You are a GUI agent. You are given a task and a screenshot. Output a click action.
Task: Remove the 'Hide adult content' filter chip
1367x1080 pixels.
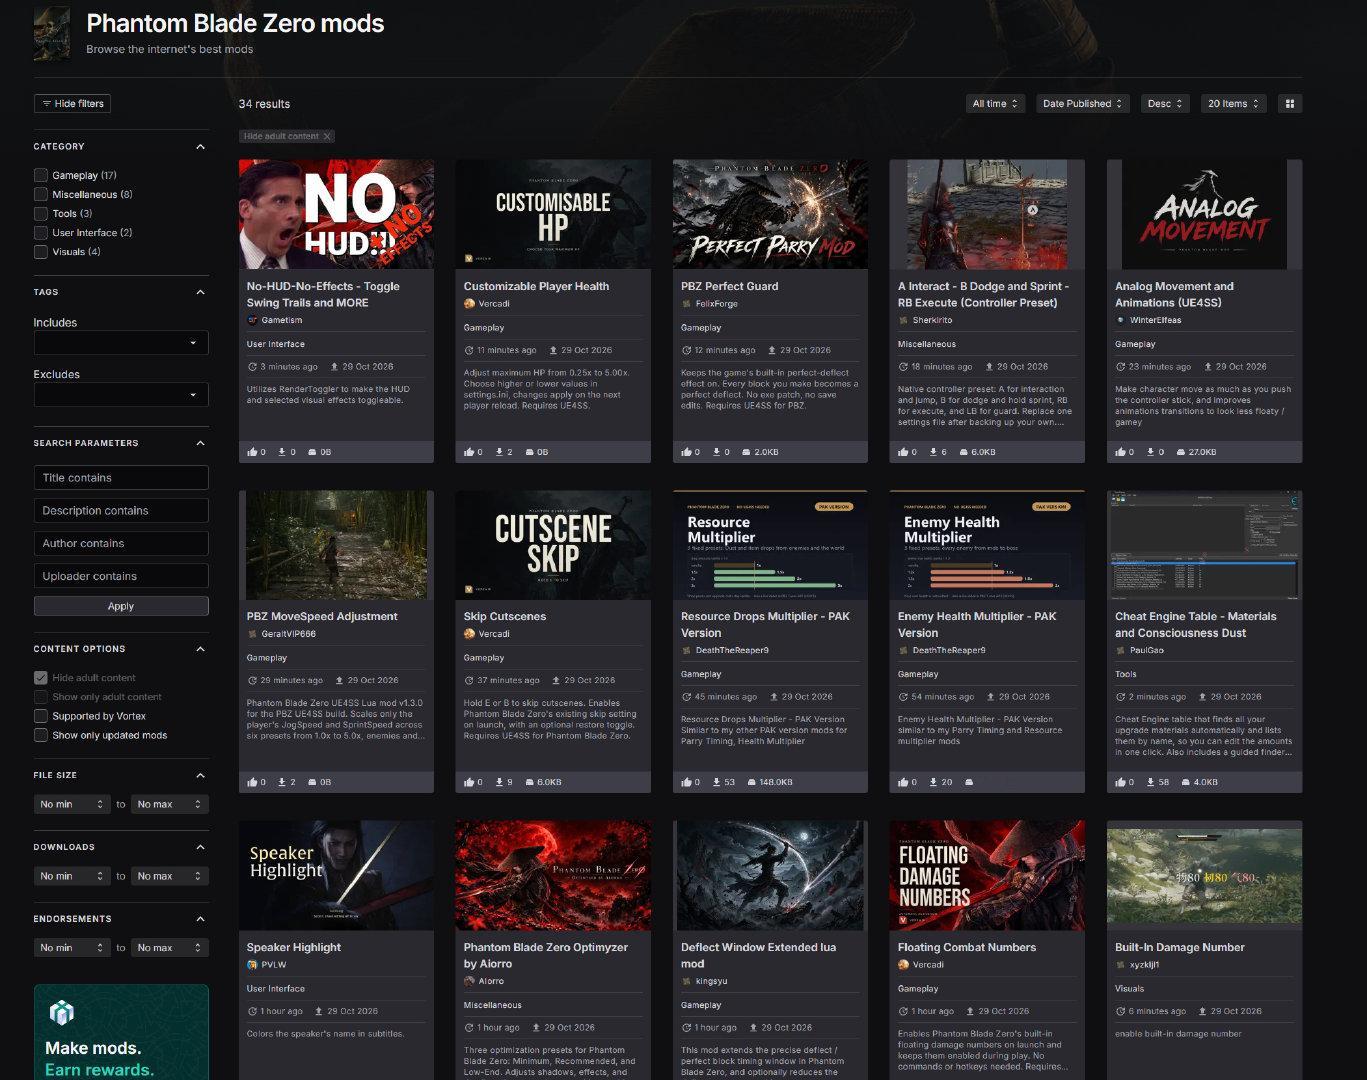coord(327,136)
